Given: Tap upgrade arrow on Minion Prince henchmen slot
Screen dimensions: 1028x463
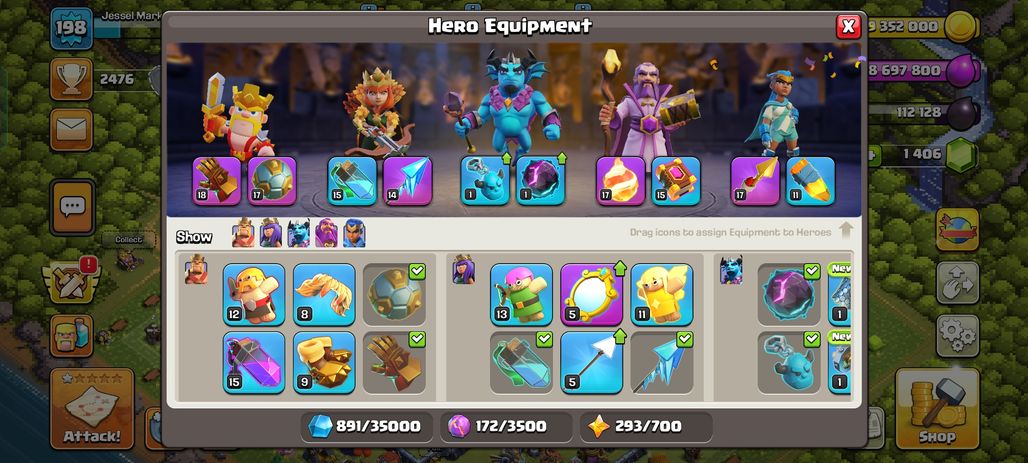Looking at the screenshot, I should pos(506,159).
